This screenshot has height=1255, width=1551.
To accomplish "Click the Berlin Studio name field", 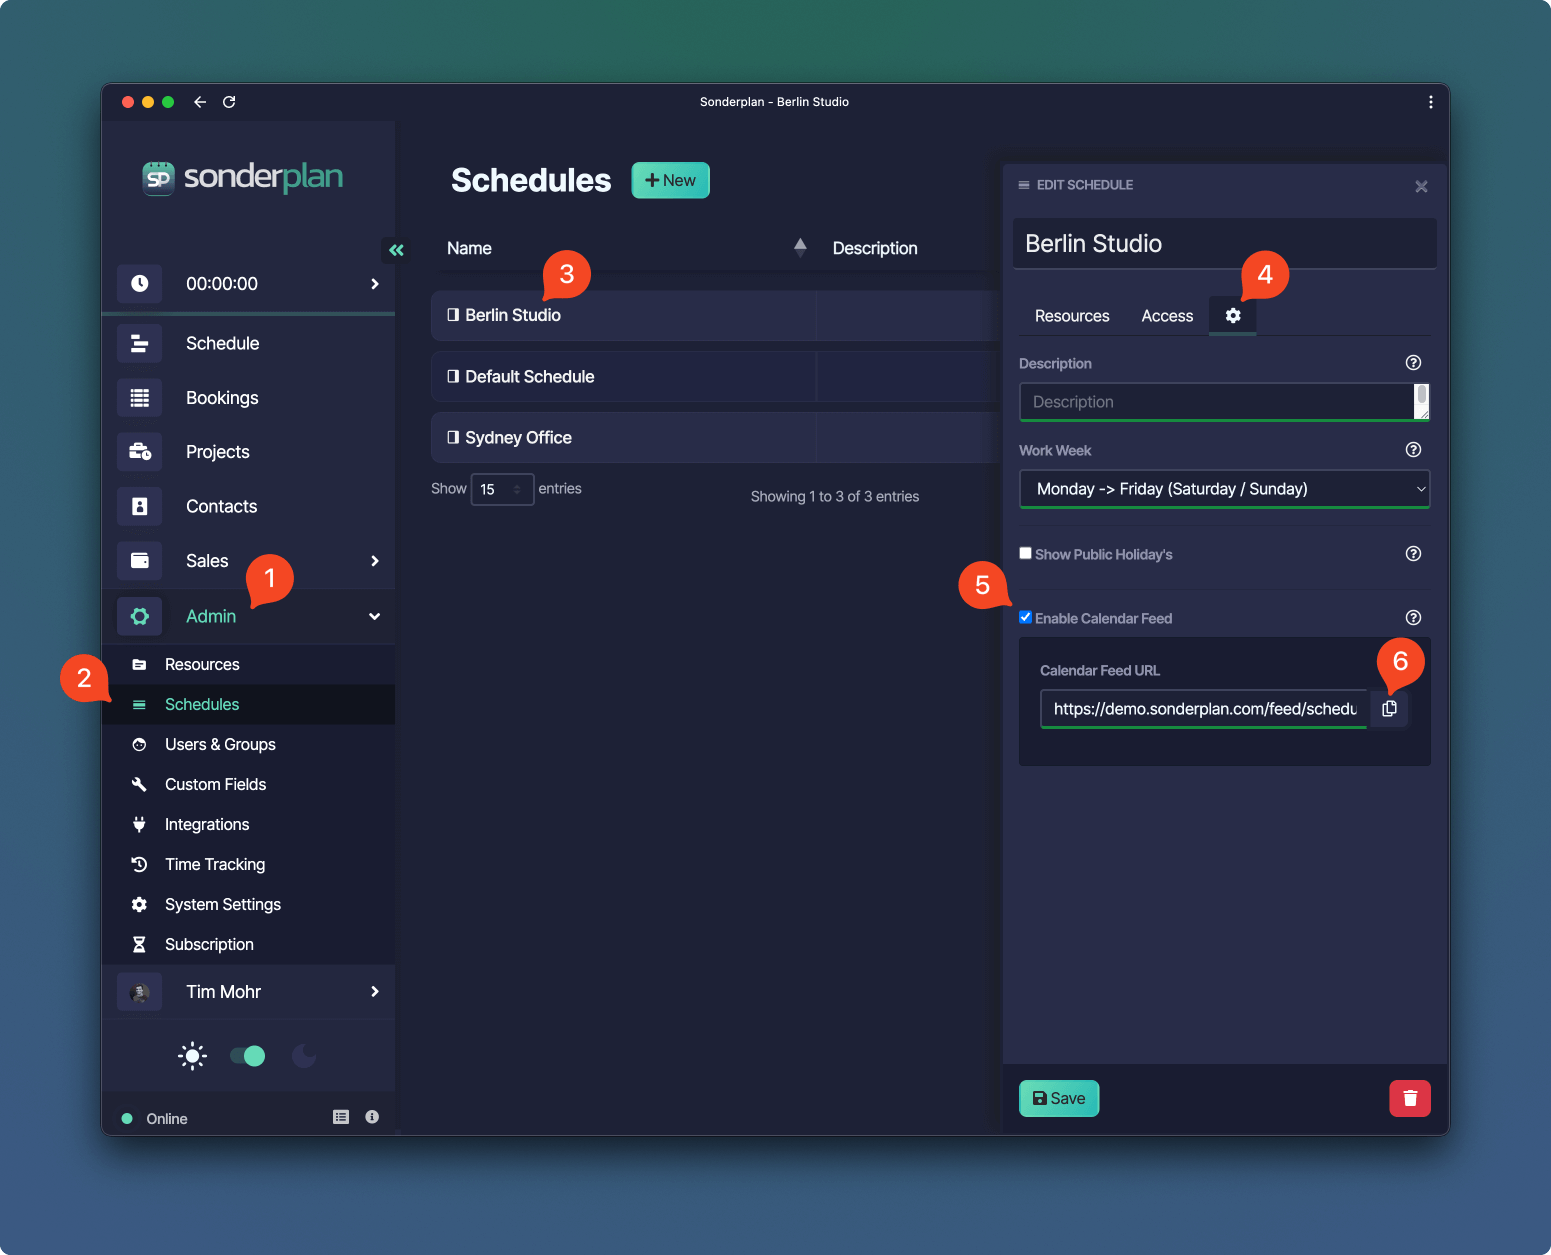I will pos(1224,244).
